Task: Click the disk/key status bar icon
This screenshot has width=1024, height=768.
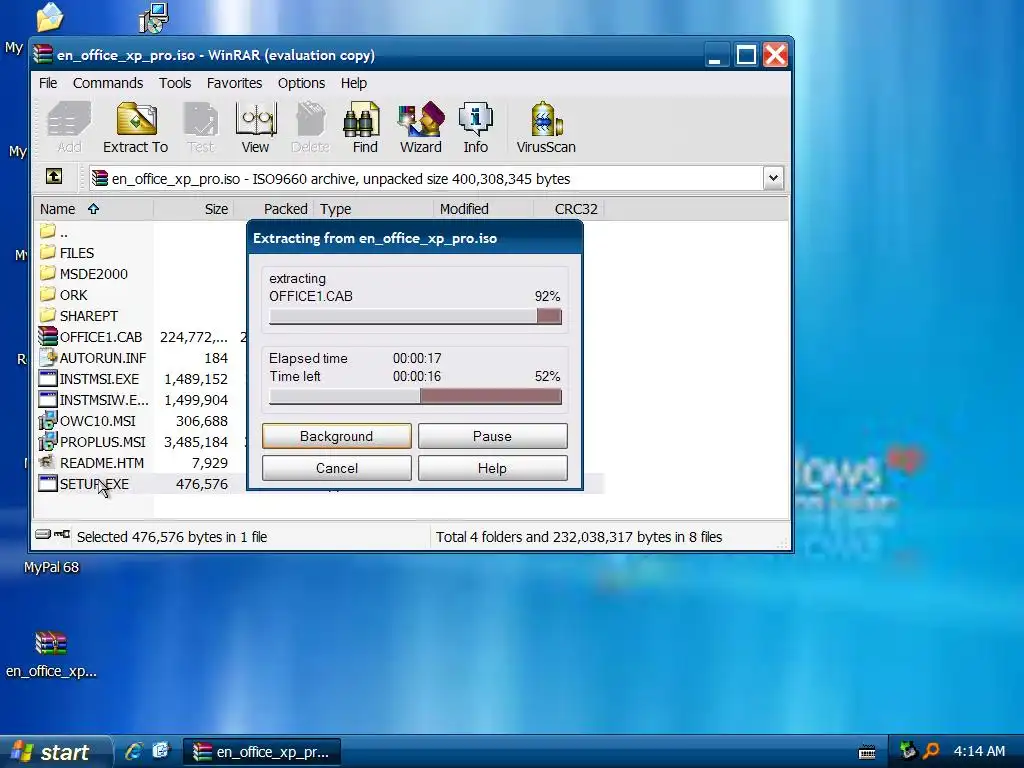Action: 52,535
